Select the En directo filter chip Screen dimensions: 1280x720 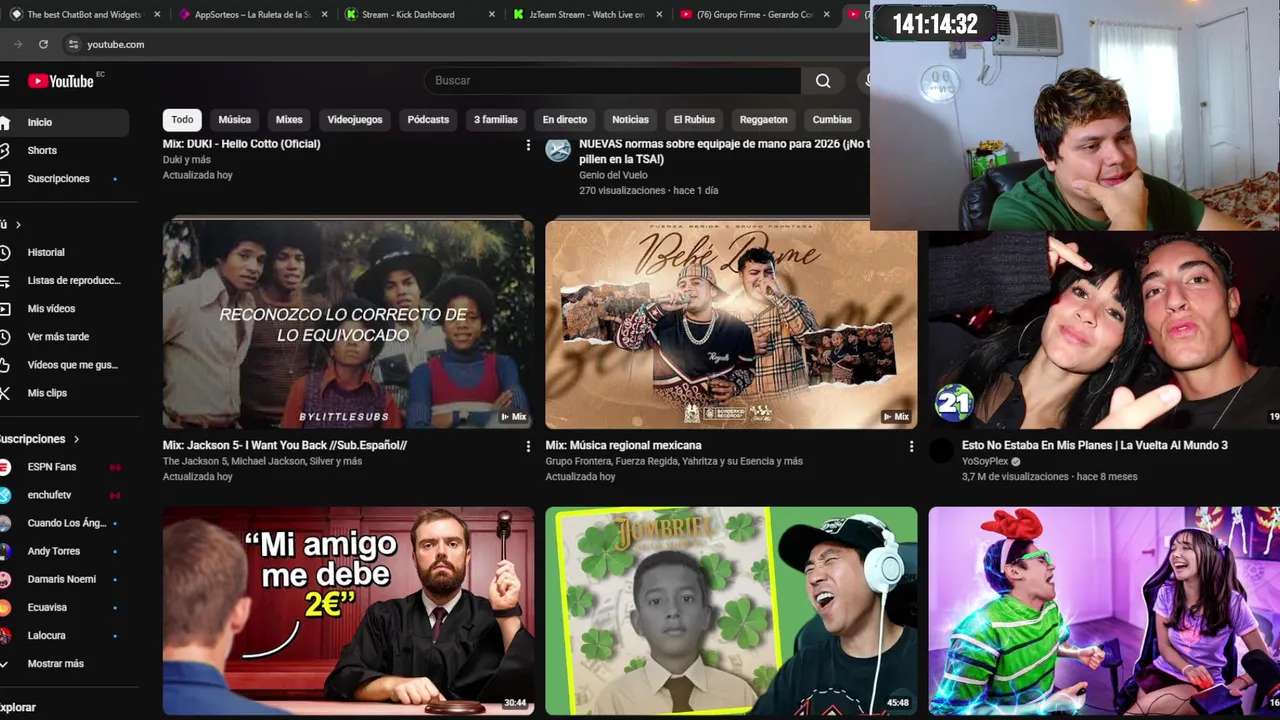(565, 120)
